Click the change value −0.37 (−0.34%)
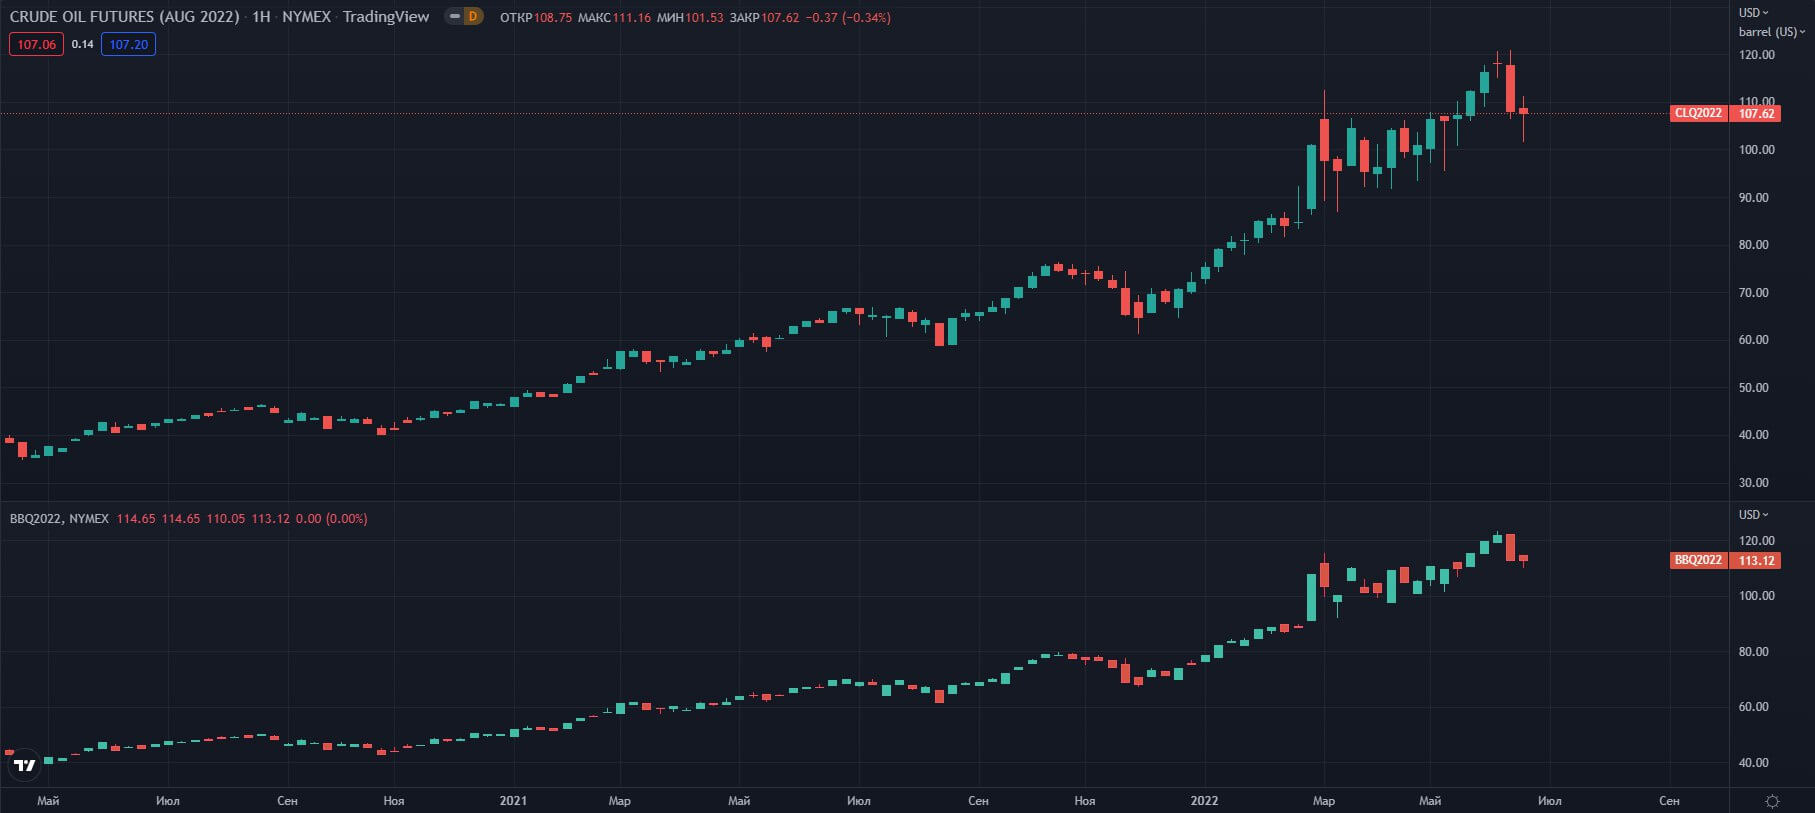The width and height of the screenshot is (1815, 813). 848,18
